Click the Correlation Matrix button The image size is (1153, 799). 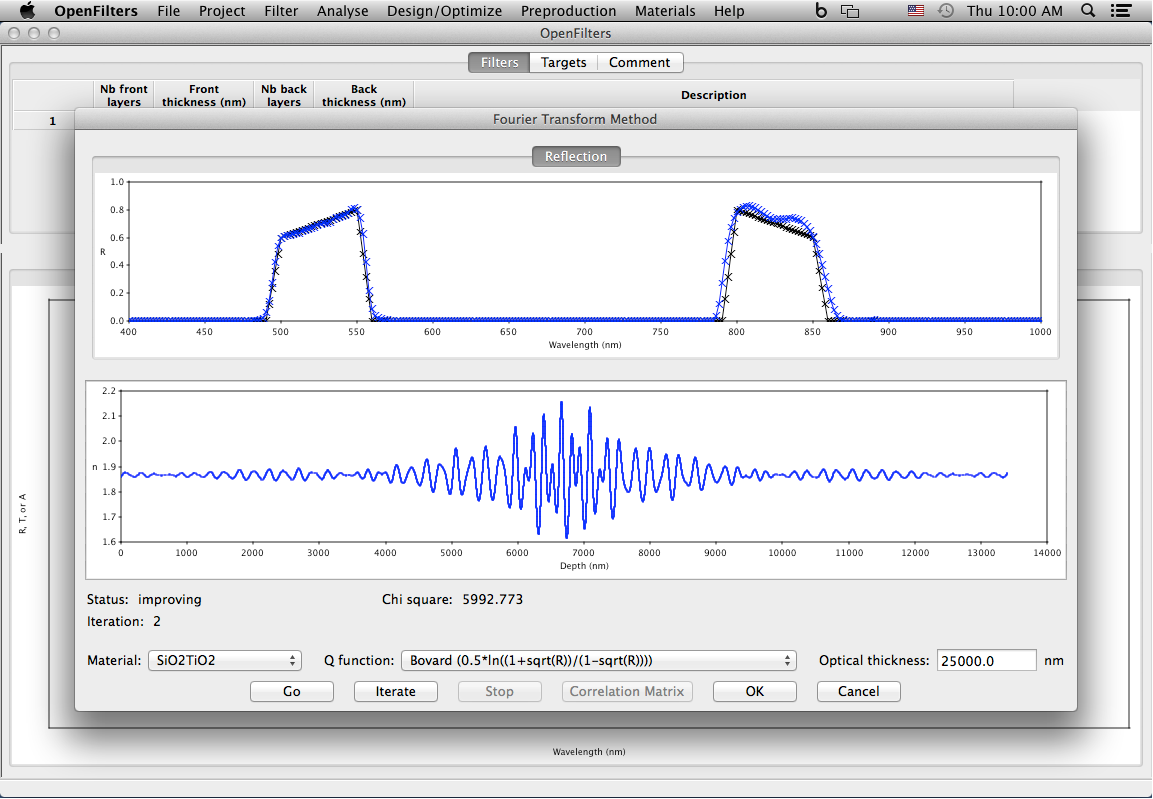tap(627, 691)
